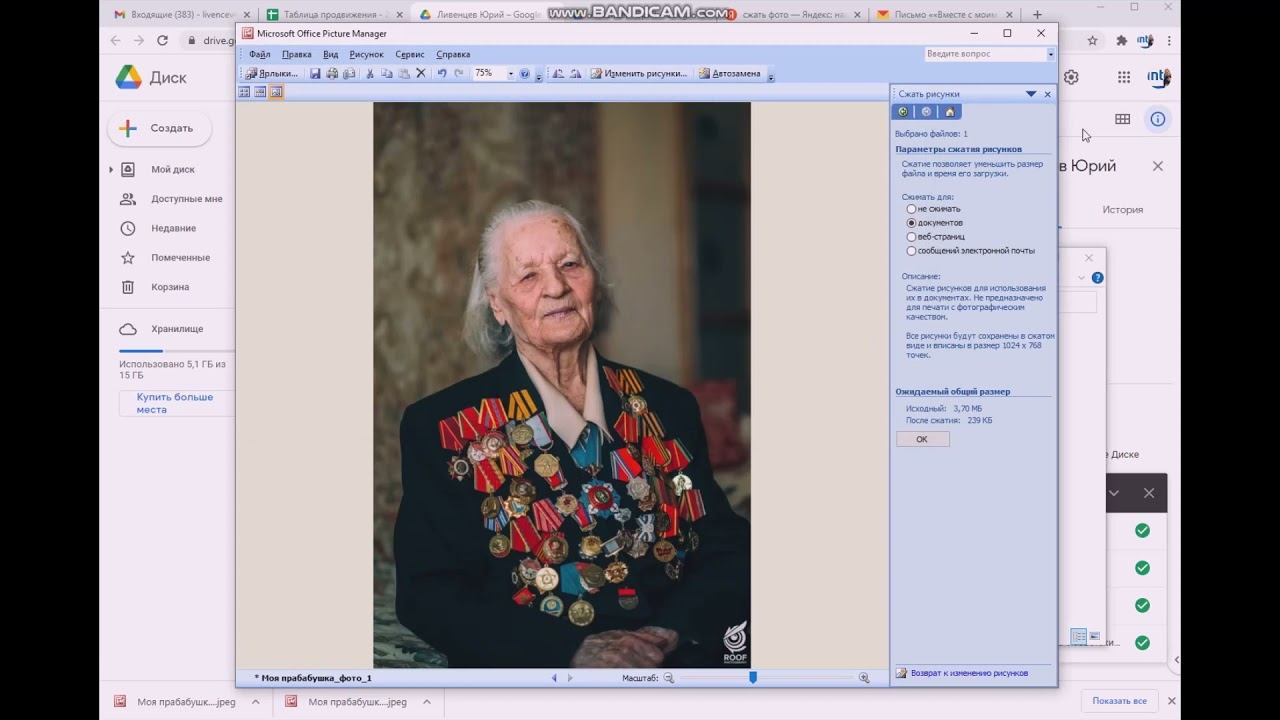This screenshot has width=1280, height=720.
Task: Select 'не сжимать' radio option
Action: [x=911, y=209]
